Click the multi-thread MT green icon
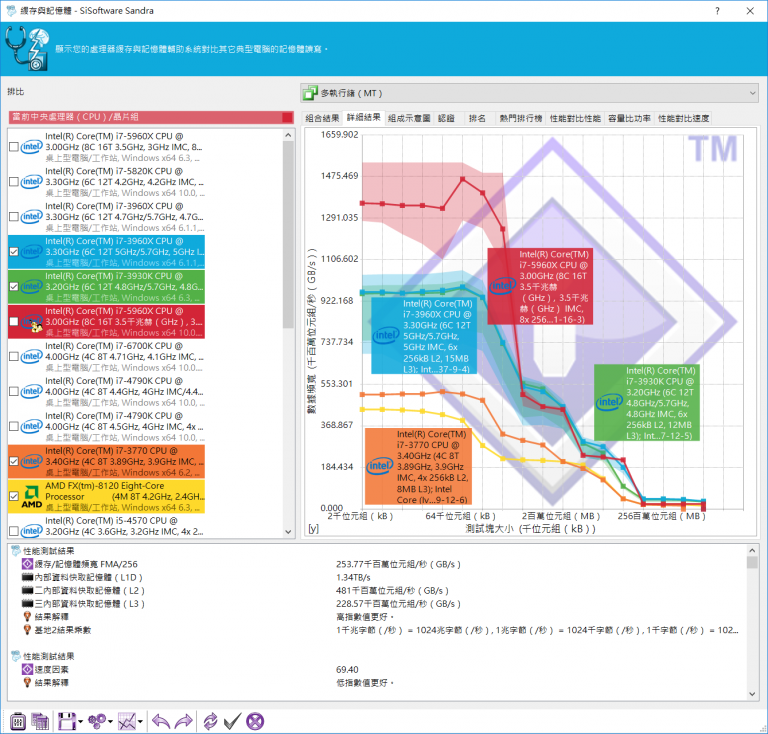This screenshot has width=768, height=734. click(310, 93)
